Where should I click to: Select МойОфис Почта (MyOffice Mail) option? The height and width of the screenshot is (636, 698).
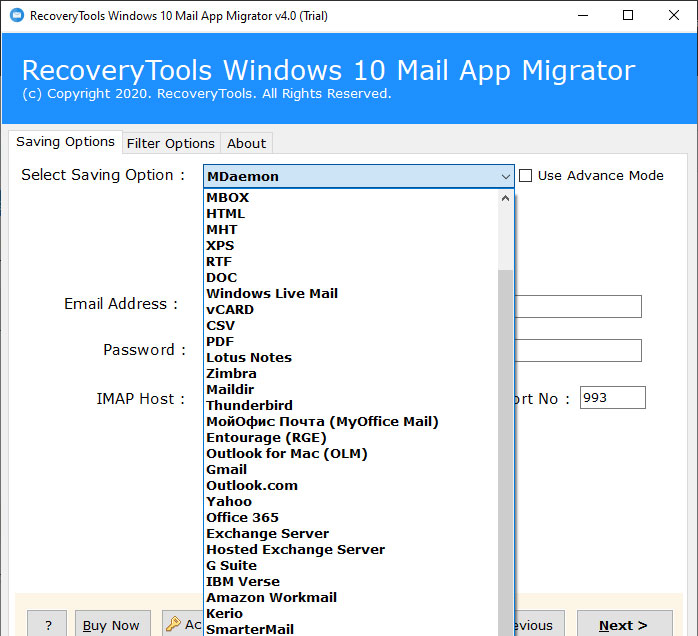click(x=351, y=422)
